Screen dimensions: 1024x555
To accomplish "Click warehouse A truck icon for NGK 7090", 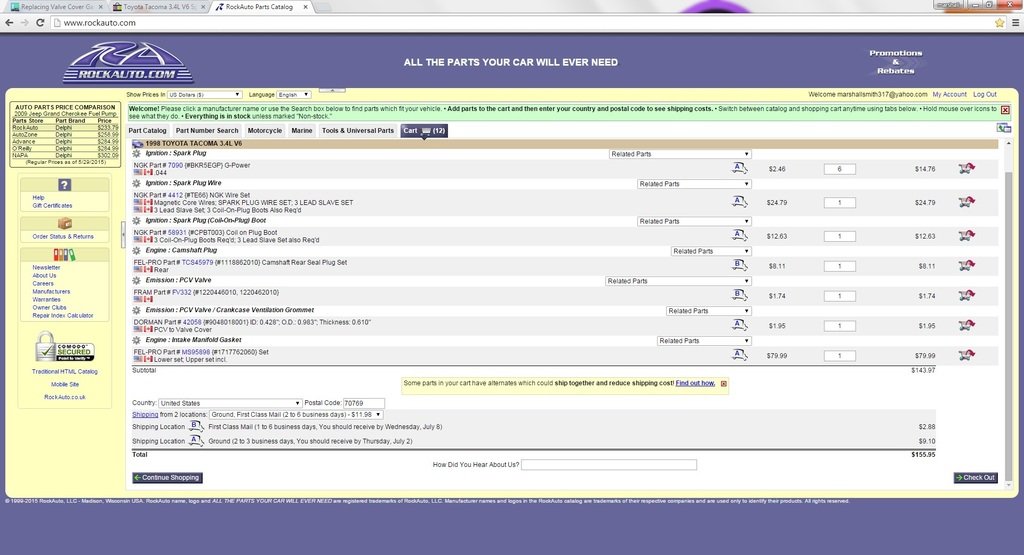I will pos(739,168).
